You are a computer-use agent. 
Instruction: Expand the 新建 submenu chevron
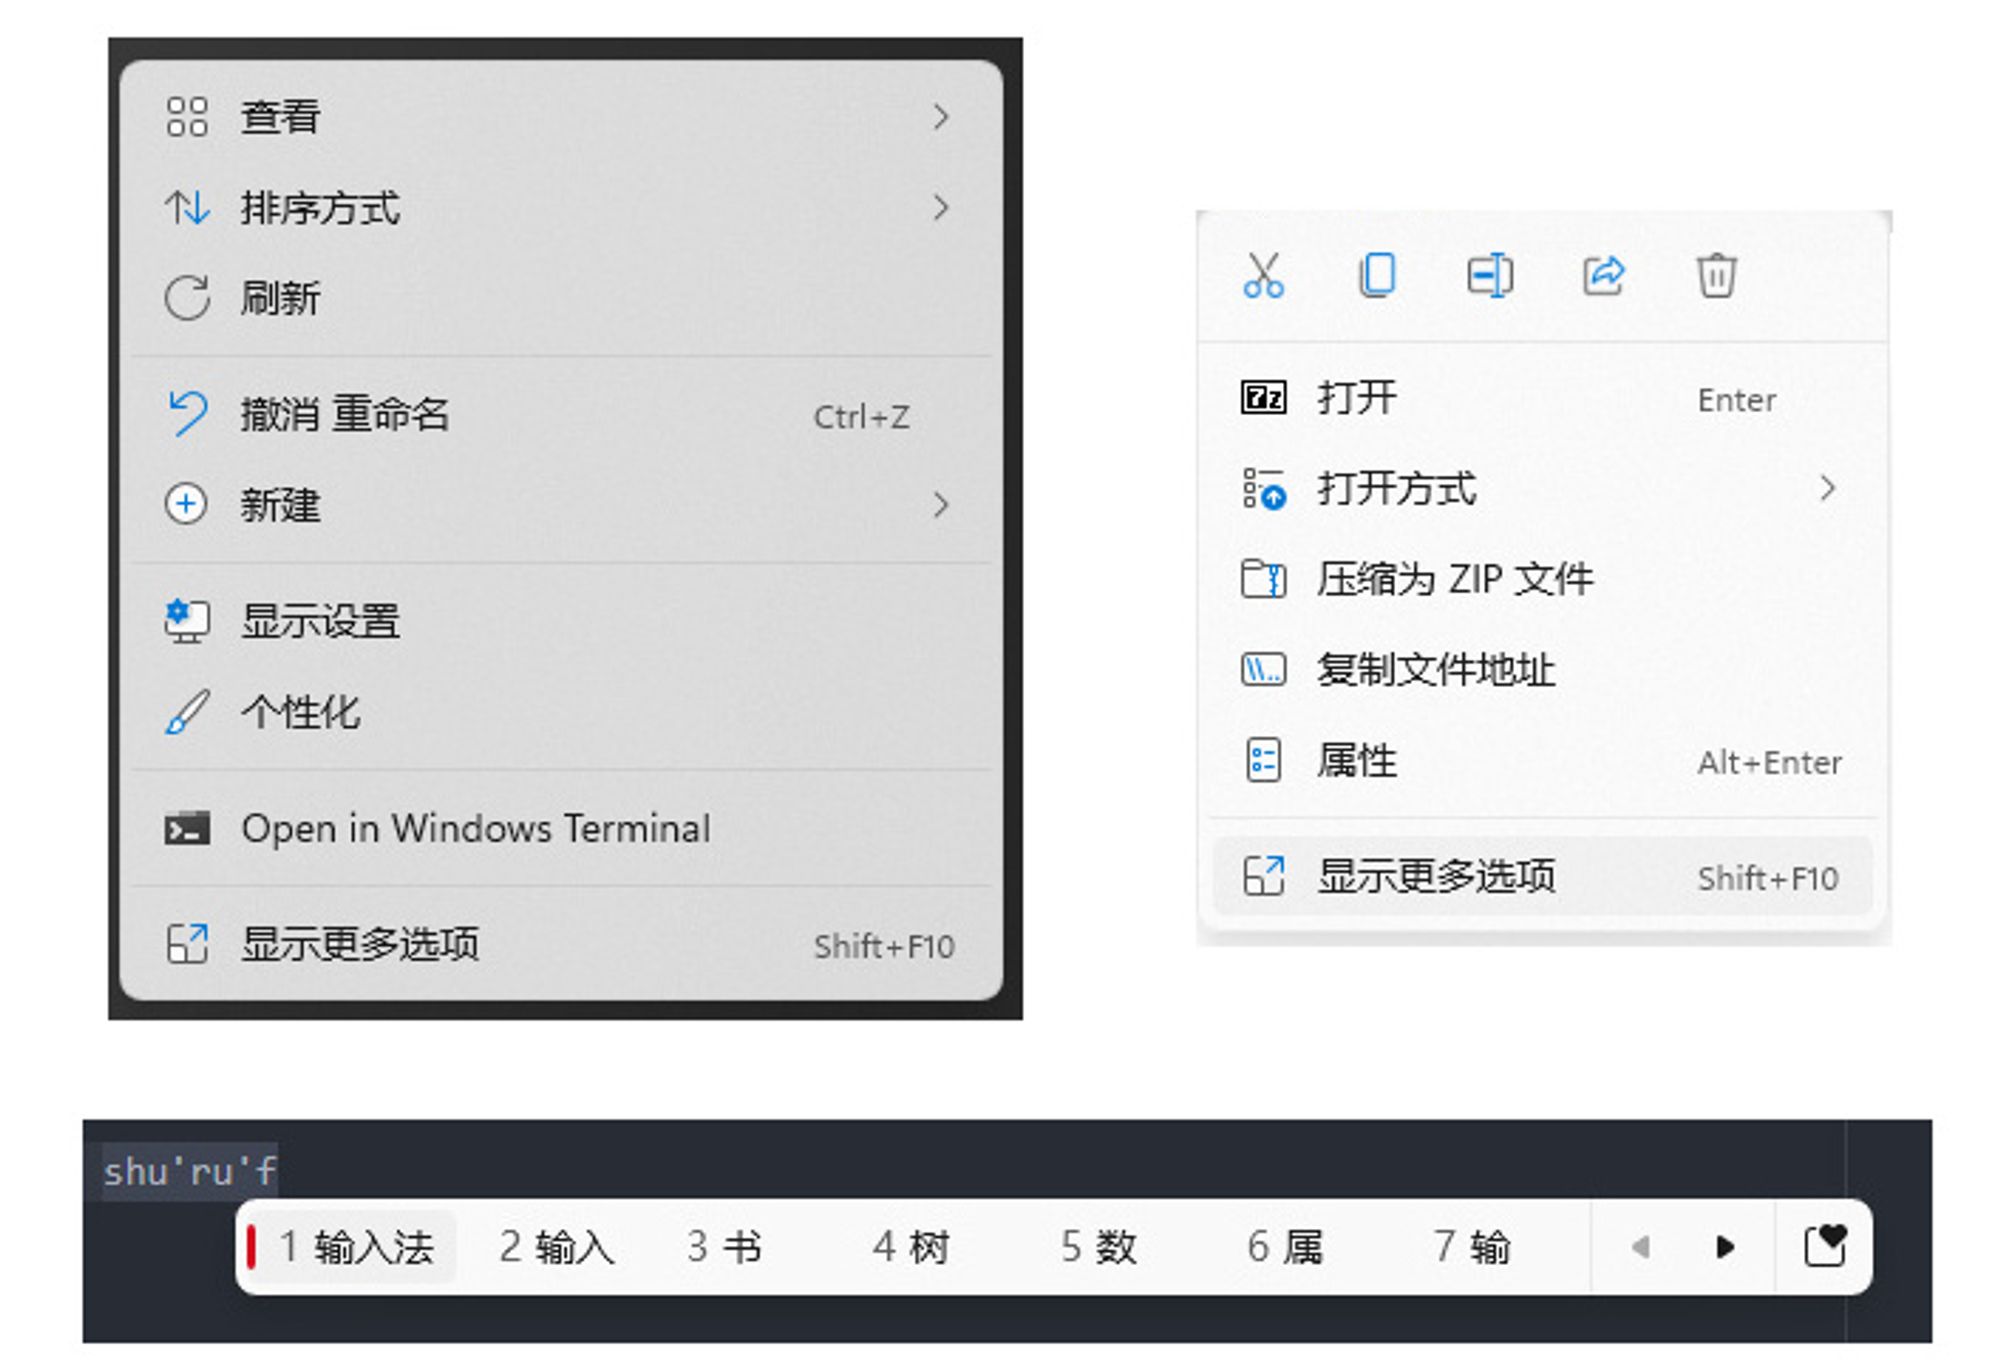click(940, 505)
